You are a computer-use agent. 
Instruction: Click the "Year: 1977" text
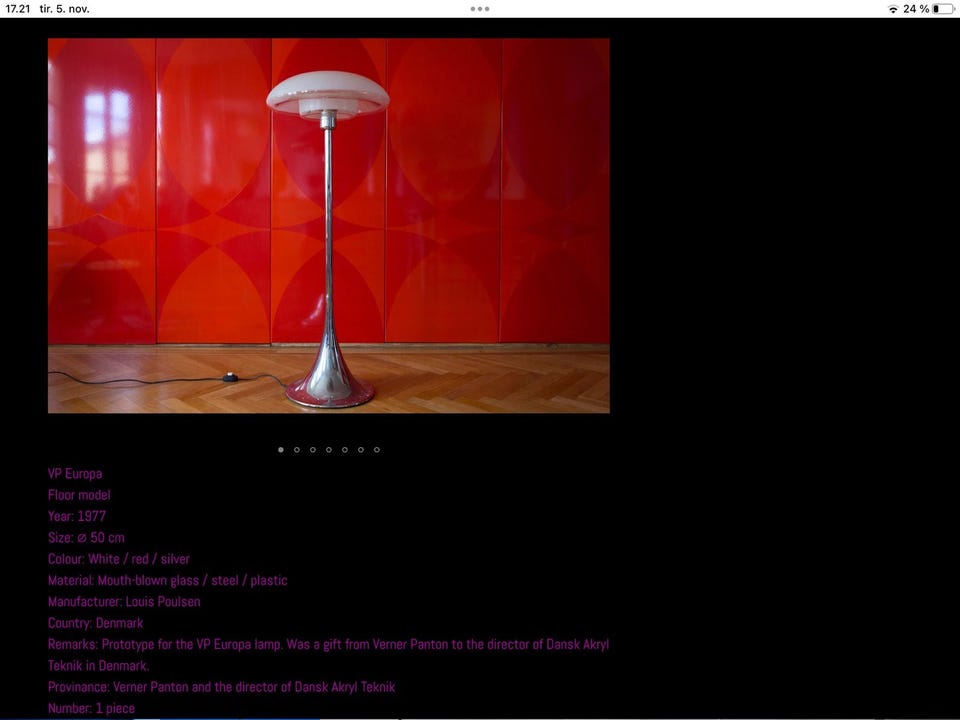click(77, 517)
